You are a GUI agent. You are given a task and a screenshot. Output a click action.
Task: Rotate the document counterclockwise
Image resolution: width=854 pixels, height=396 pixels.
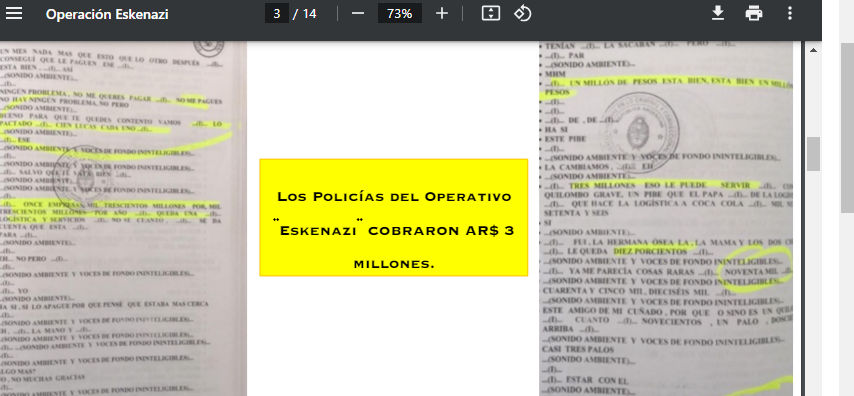tap(522, 14)
